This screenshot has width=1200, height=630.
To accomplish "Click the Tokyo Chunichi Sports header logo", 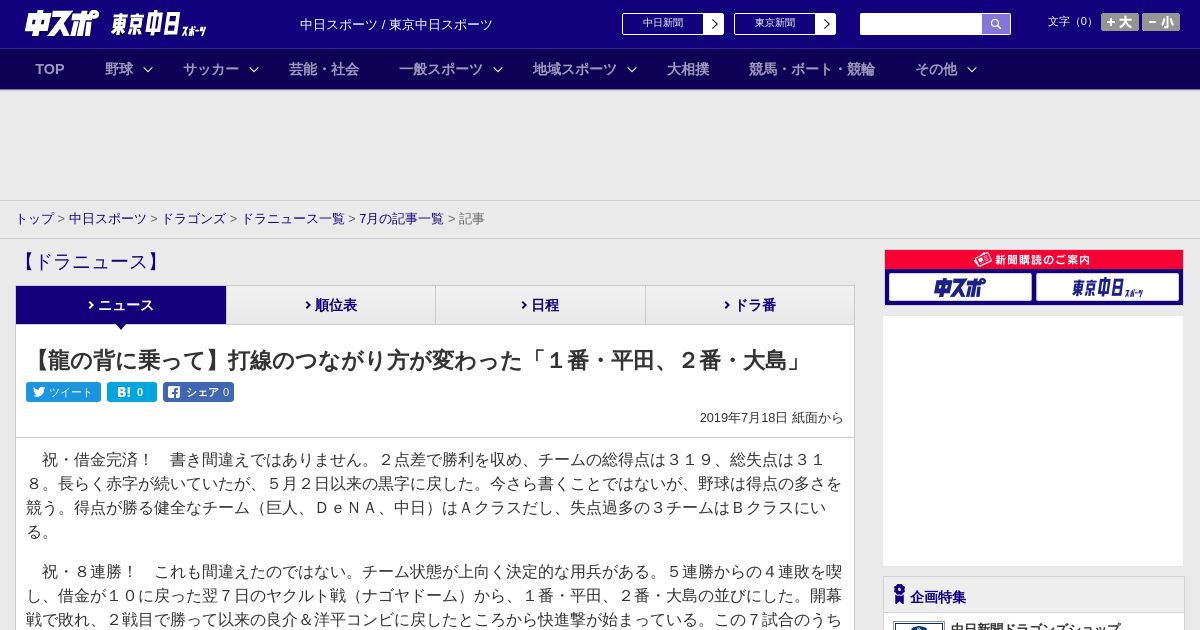I will coord(159,24).
